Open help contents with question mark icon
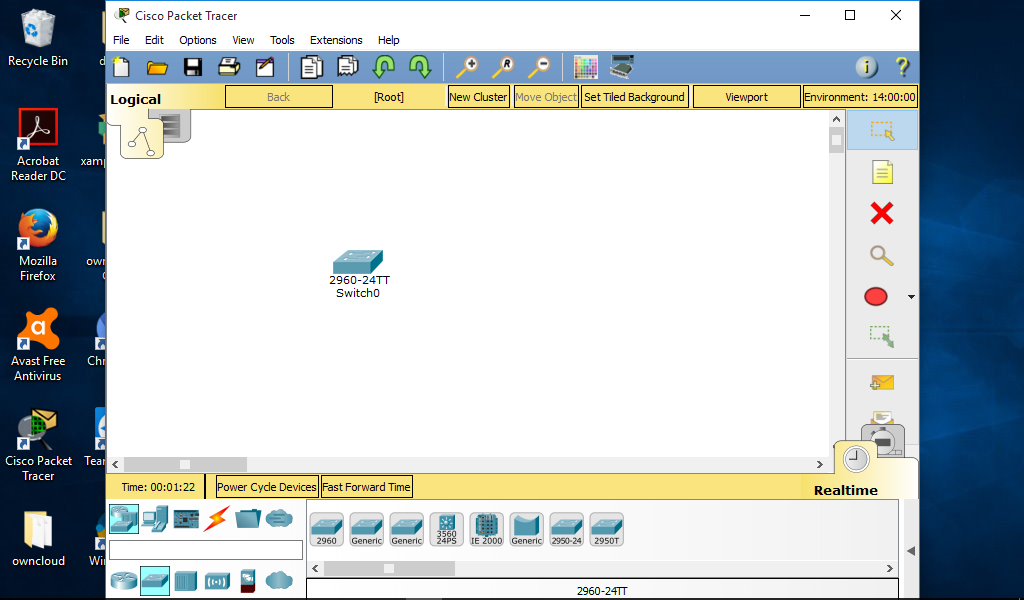 click(902, 67)
